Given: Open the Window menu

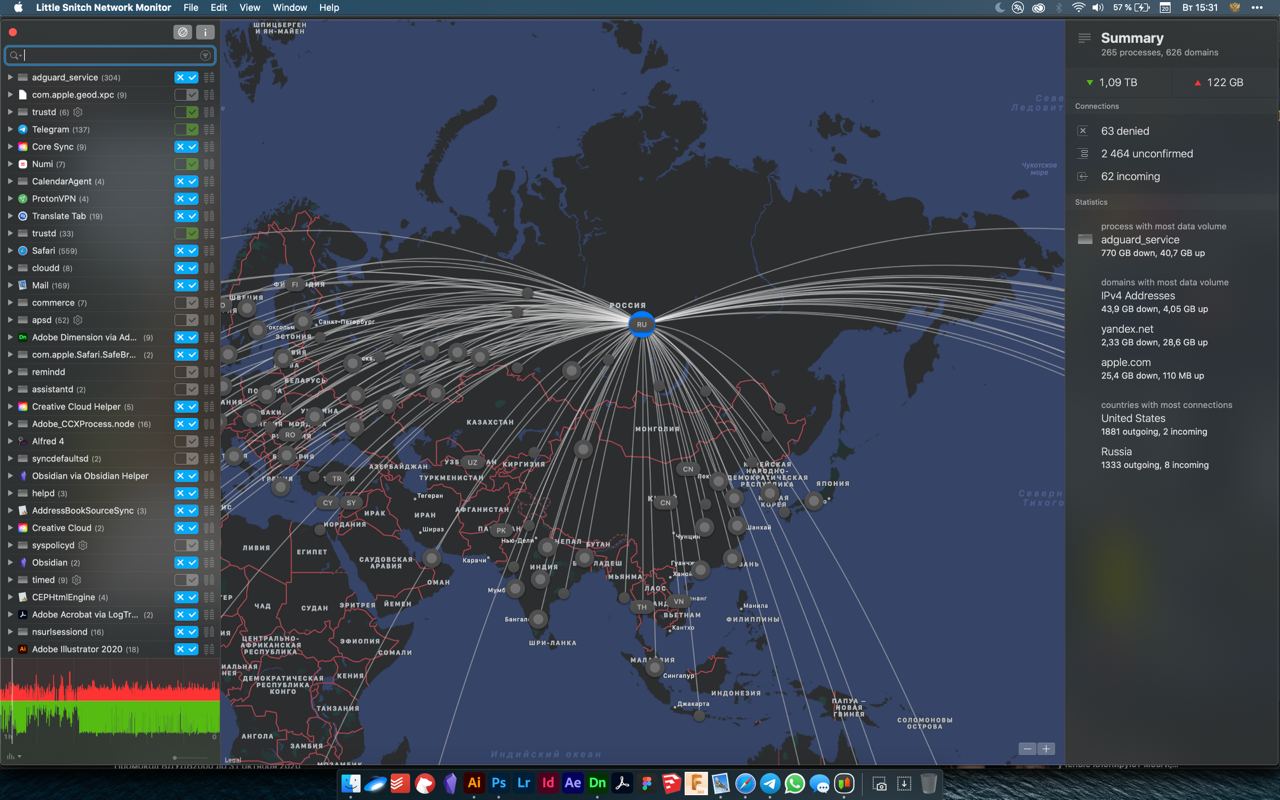Looking at the screenshot, I should (290, 7).
